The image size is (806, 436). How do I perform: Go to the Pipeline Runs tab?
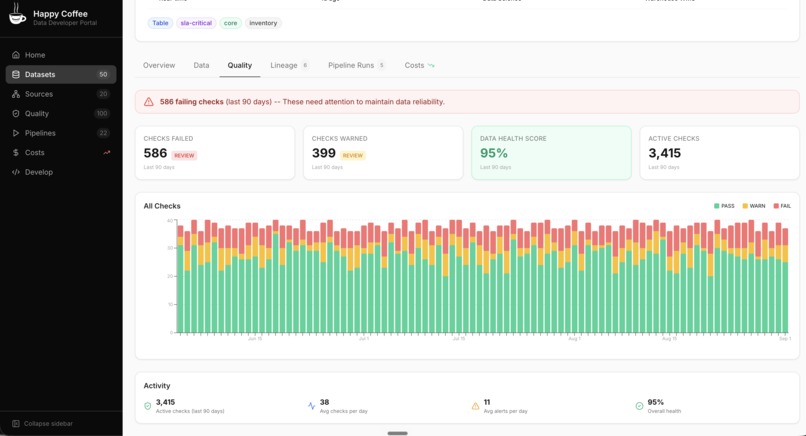(x=356, y=65)
